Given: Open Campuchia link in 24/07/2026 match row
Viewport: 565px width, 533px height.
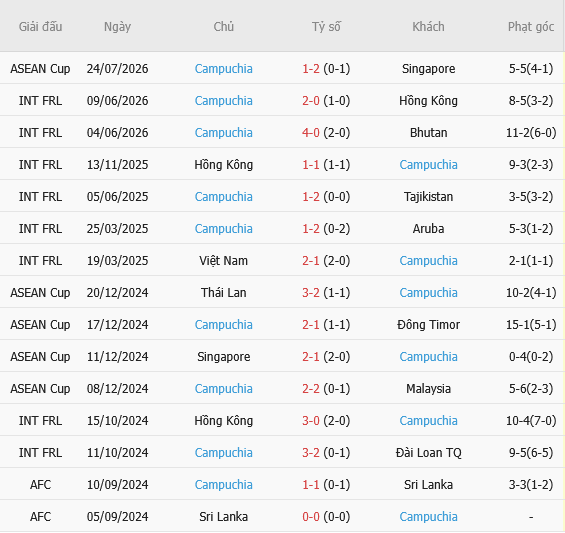Looking at the screenshot, I should 223,68.
